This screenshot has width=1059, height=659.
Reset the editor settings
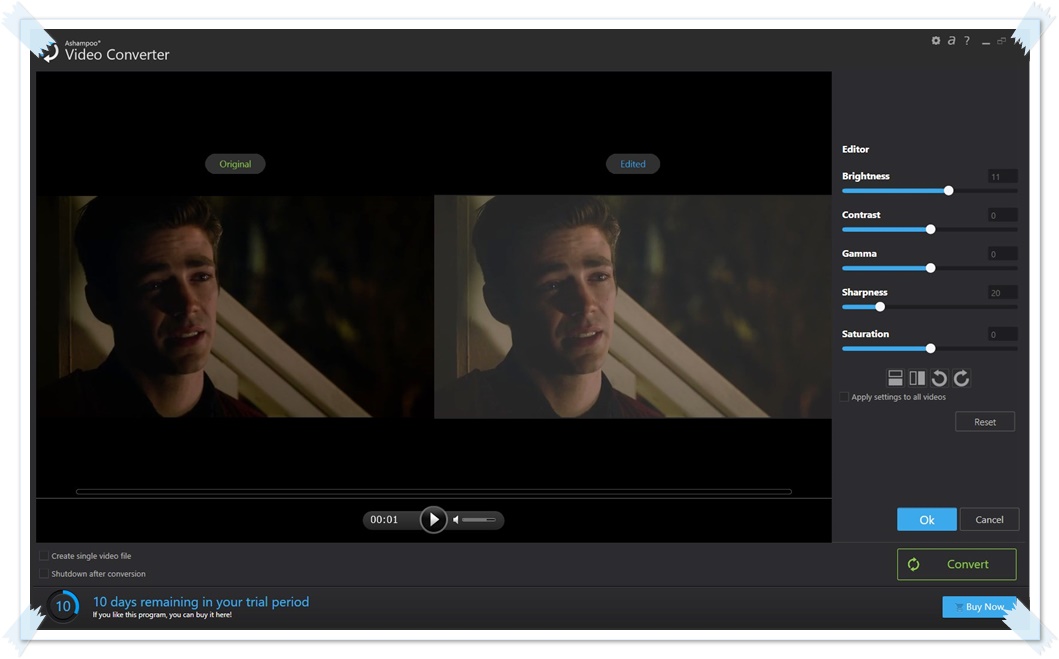pos(985,422)
